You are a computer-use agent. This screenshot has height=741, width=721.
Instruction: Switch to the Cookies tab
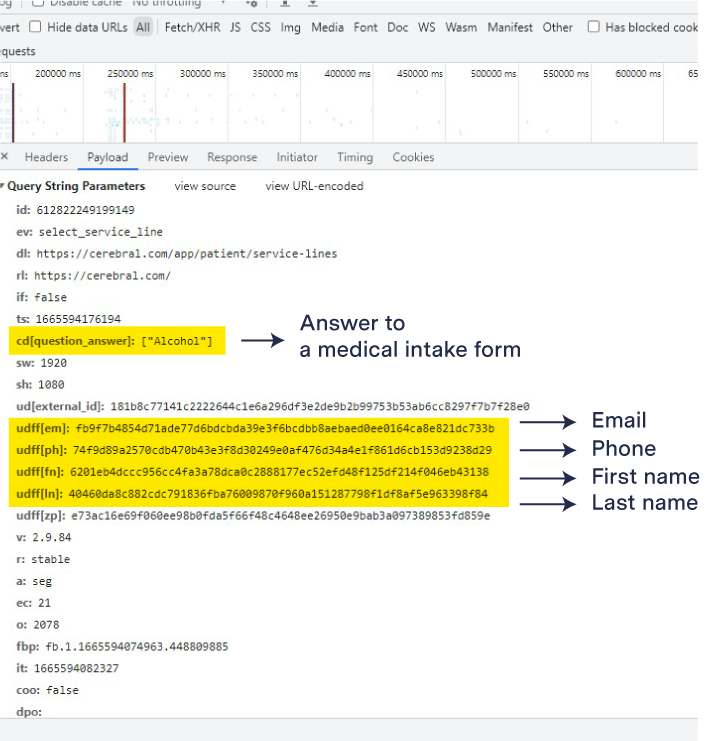pyautogui.click(x=413, y=157)
